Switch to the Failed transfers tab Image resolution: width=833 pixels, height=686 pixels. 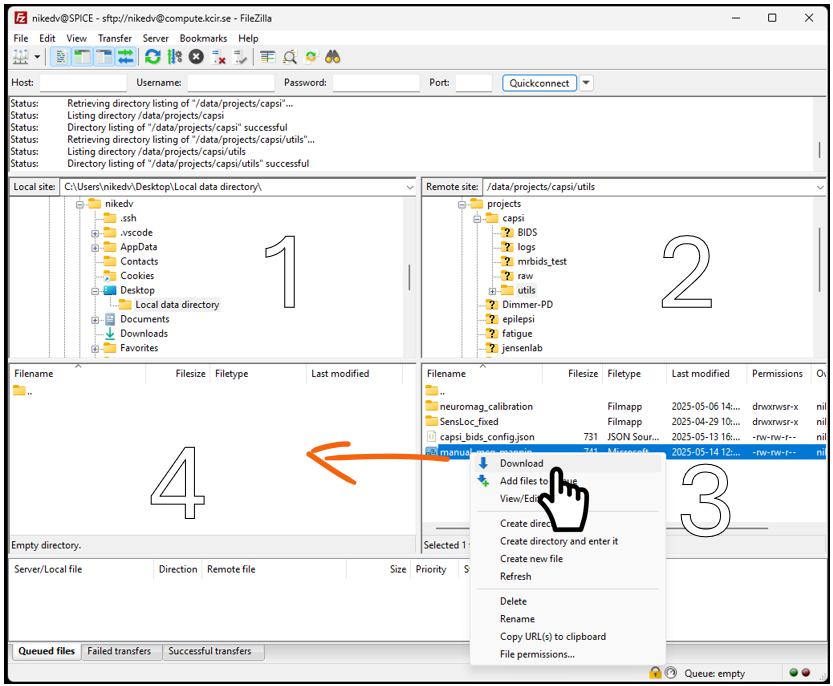(119, 651)
